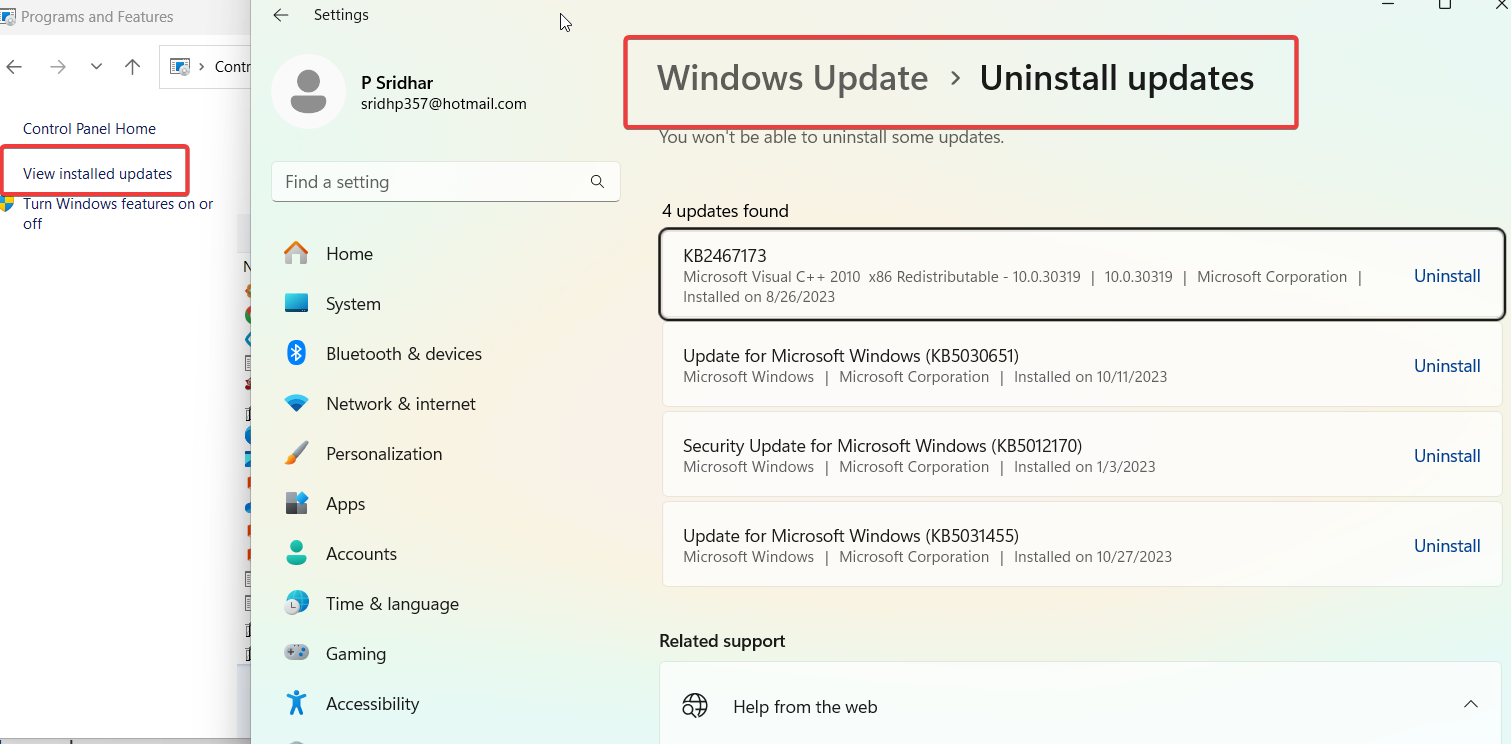Open Control Panel Home
The width and height of the screenshot is (1511, 744).
[x=89, y=128]
